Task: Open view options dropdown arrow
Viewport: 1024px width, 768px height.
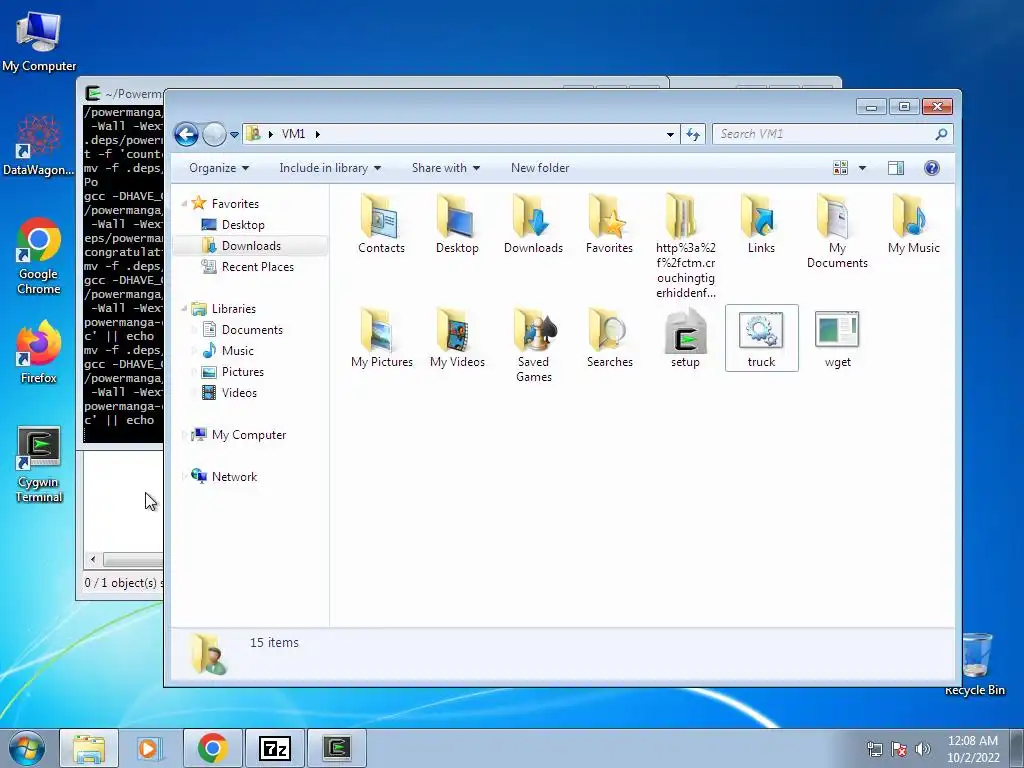Action: (862, 168)
